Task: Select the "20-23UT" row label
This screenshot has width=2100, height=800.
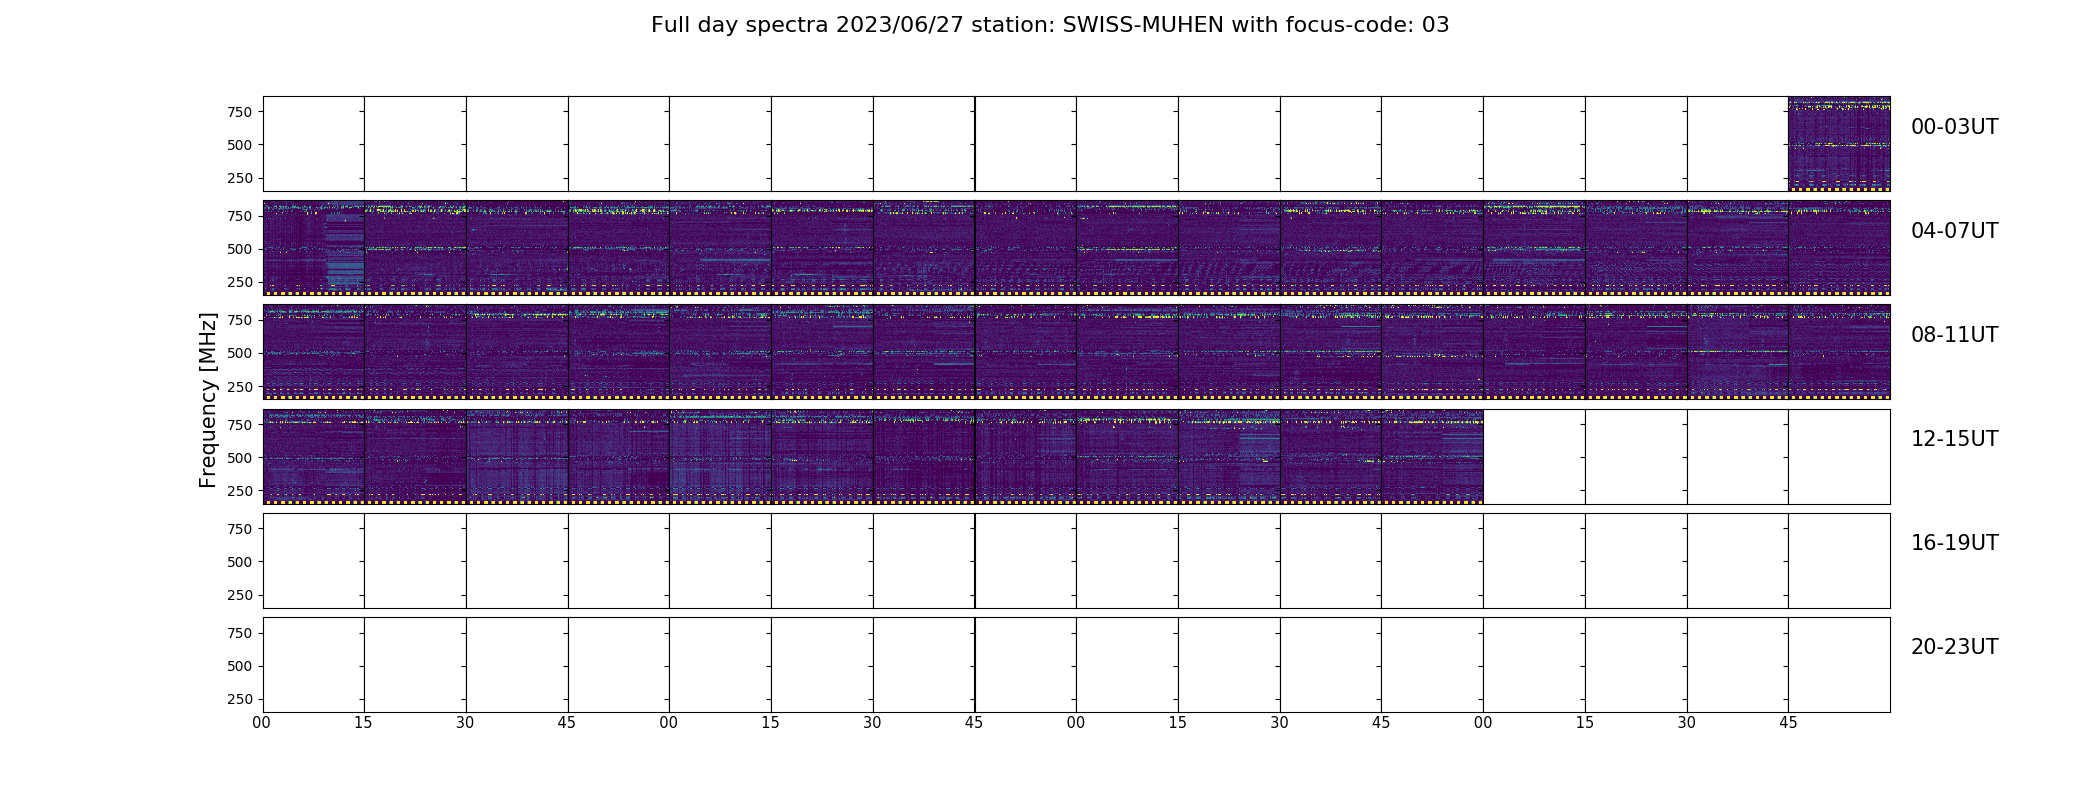Action: click(x=1954, y=647)
